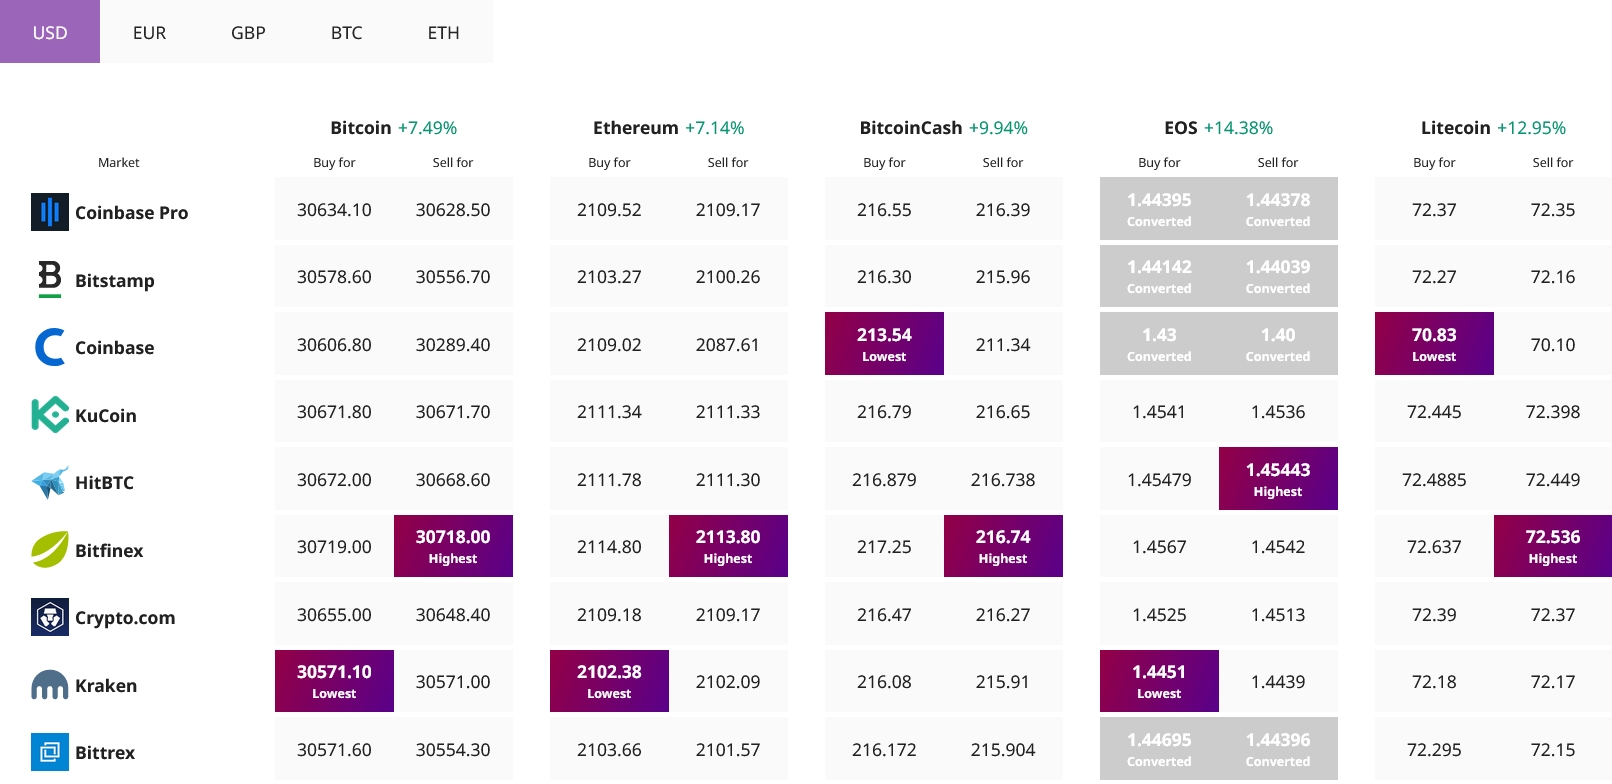This screenshot has height=784, width=1612.
Task: Click the Kraken logo icon
Action: [x=50, y=685]
